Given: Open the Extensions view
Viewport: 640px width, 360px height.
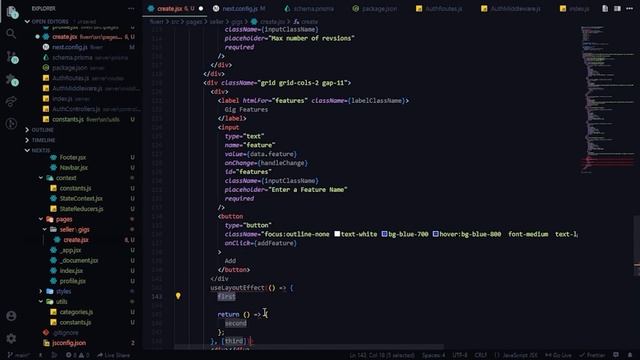Looking at the screenshot, I should pos(12,80).
